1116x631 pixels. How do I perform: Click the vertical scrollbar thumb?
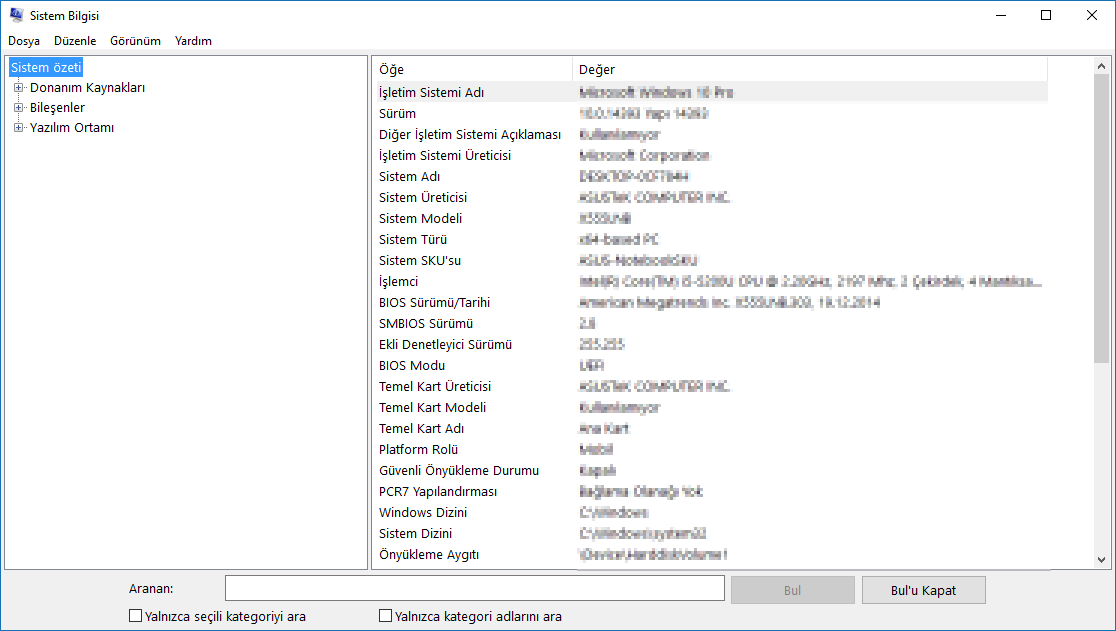(x=1101, y=216)
